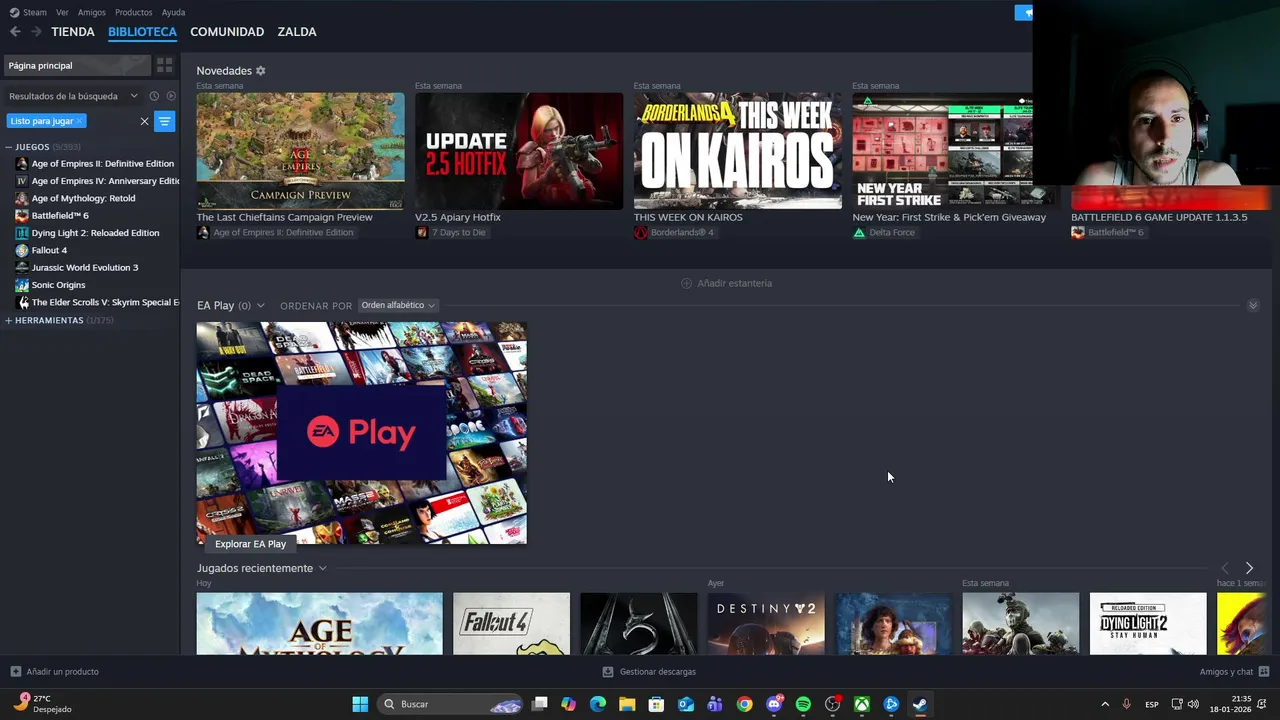The image size is (1280, 720).
Task: Open Novedades settings gear
Action: (x=261, y=71)
